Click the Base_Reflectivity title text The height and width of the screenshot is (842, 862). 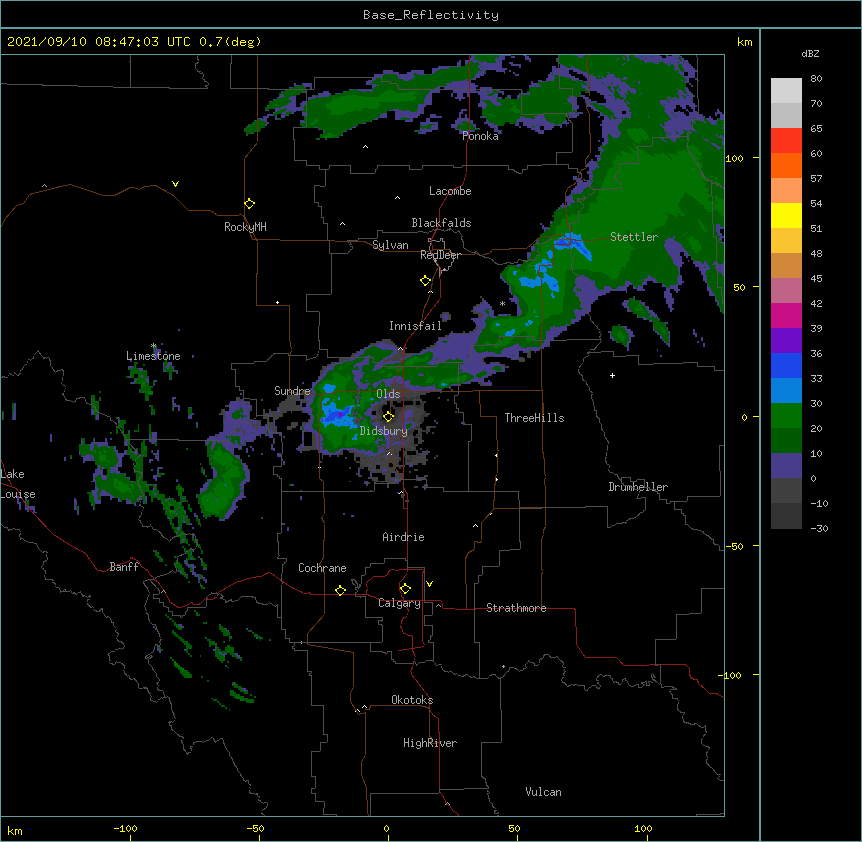[x=431, y=15]
